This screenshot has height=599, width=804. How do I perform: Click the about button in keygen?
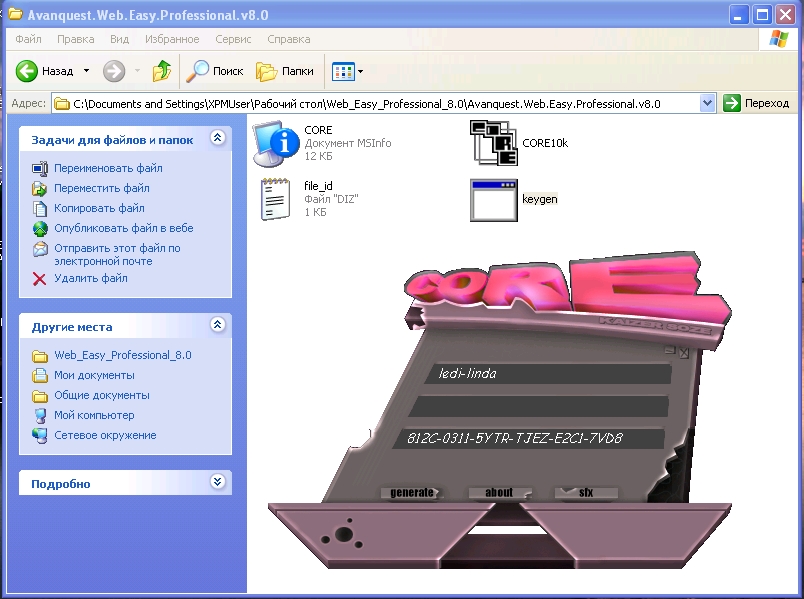[499, 492]
